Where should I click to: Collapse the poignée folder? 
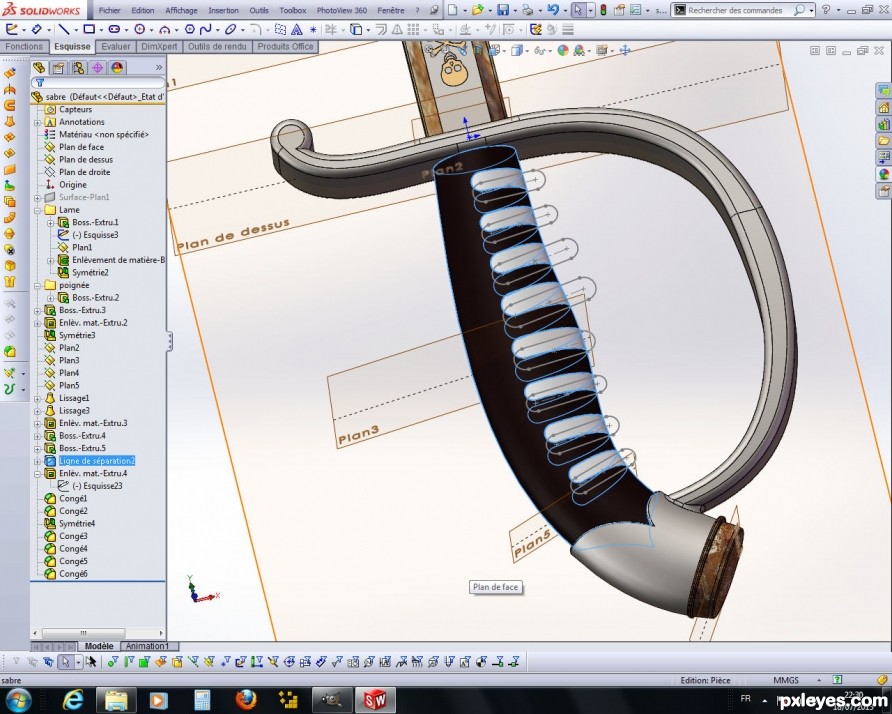pos(38,285)
